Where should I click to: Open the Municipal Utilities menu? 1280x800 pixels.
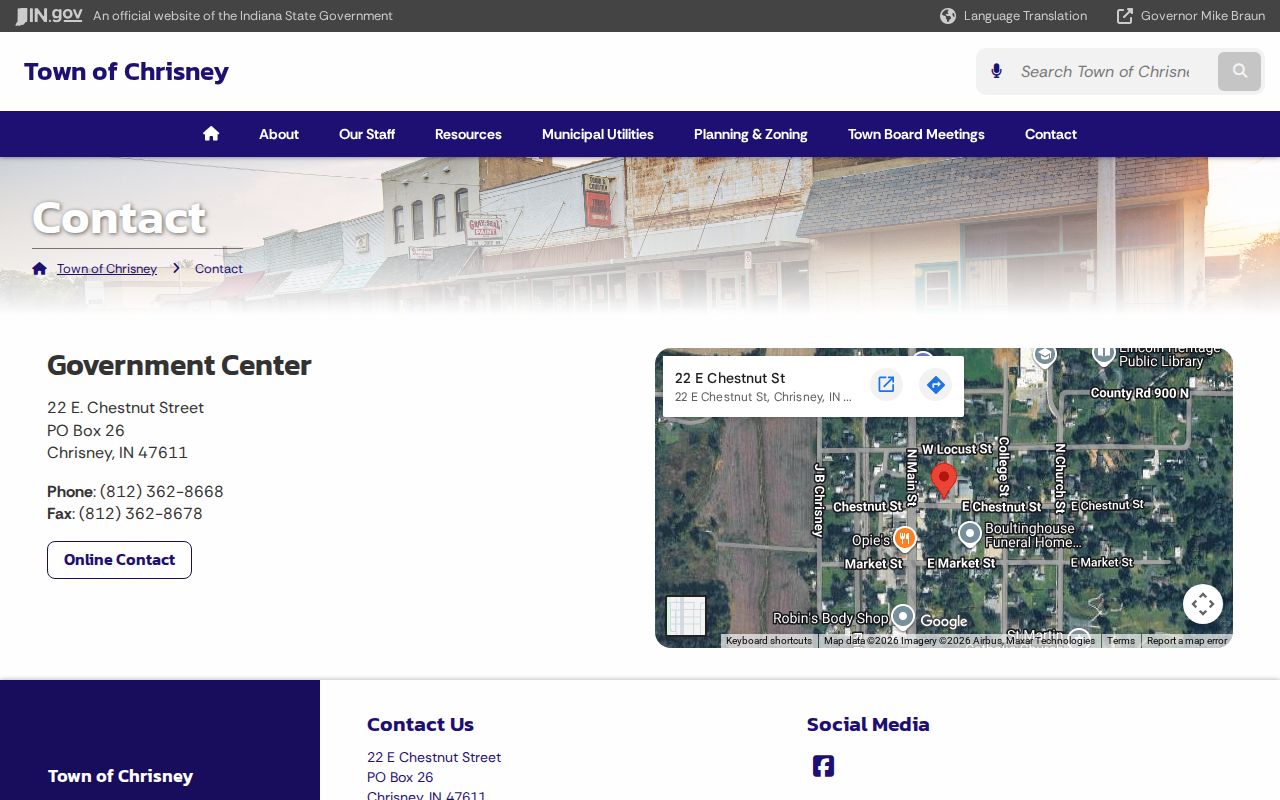(x=598, y=134)
